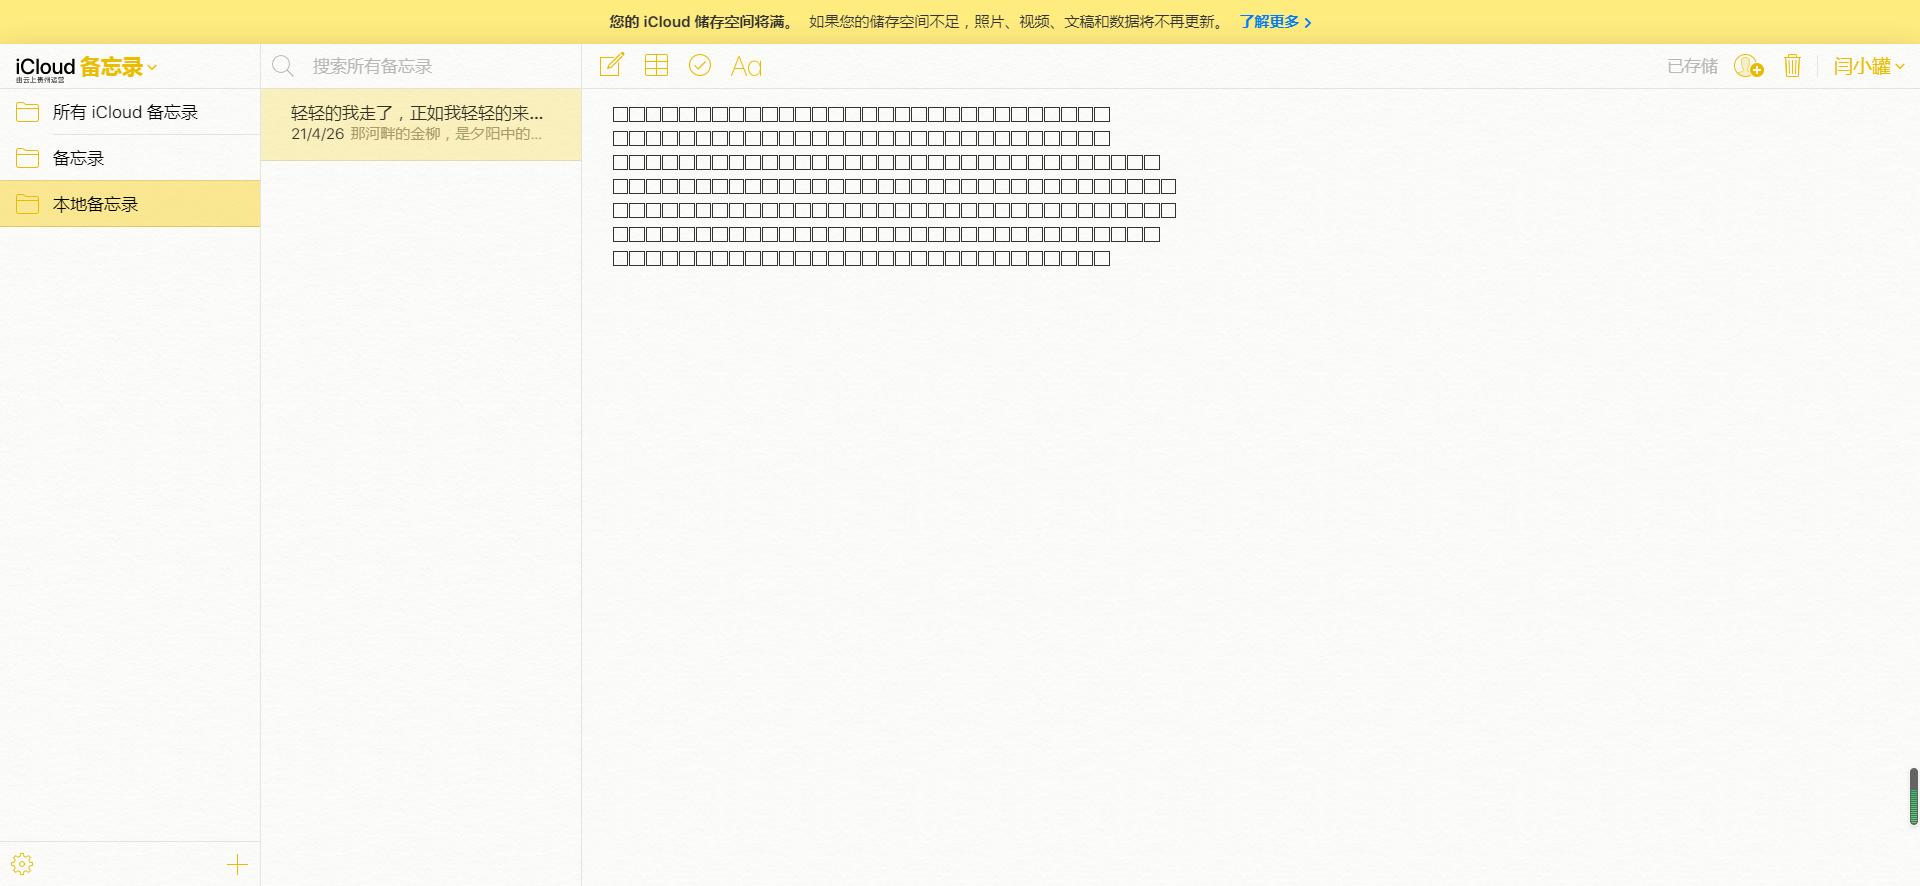1920x886 pixels.
Task: Click the folder icon beside 本地备忘录
Action: point(28,204)
